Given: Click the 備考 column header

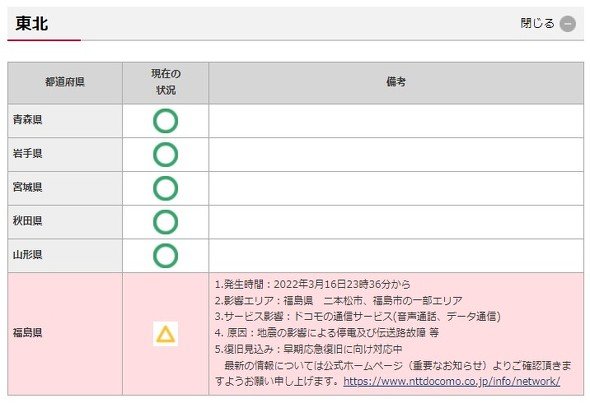Looking at the screenshot, I should point(396,82).
